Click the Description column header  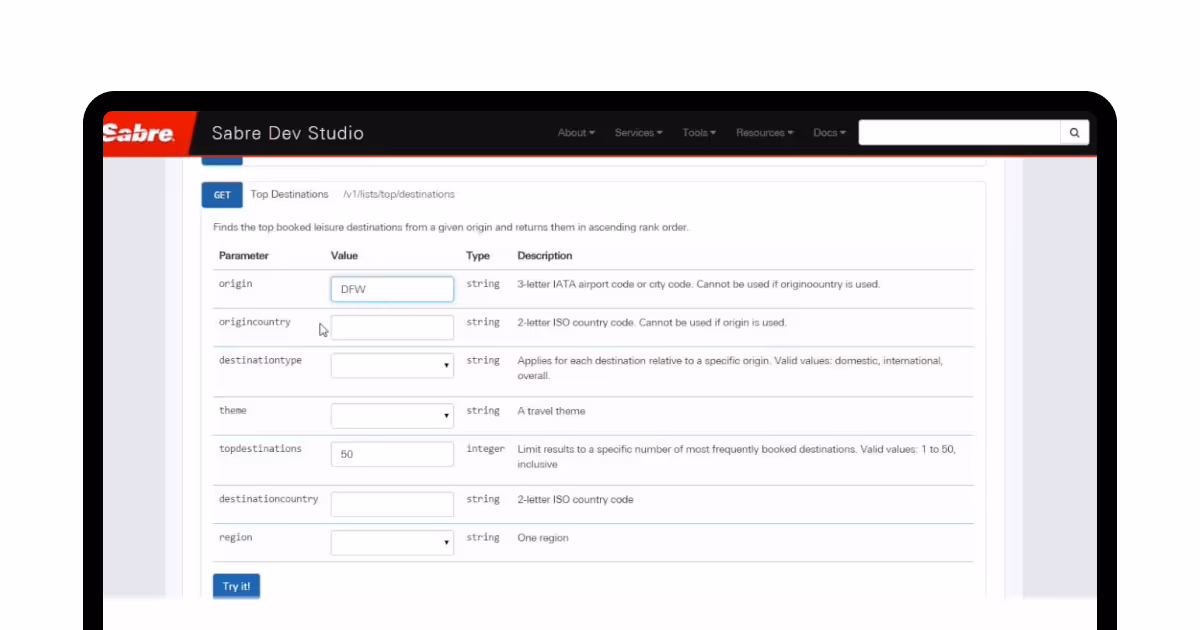pyautogui.click(x=545, y=256)
